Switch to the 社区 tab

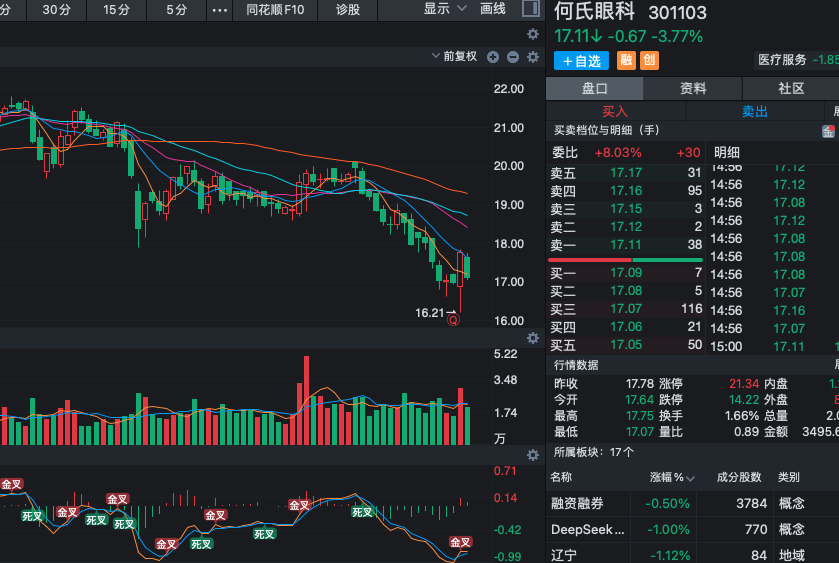pos(791,88)
